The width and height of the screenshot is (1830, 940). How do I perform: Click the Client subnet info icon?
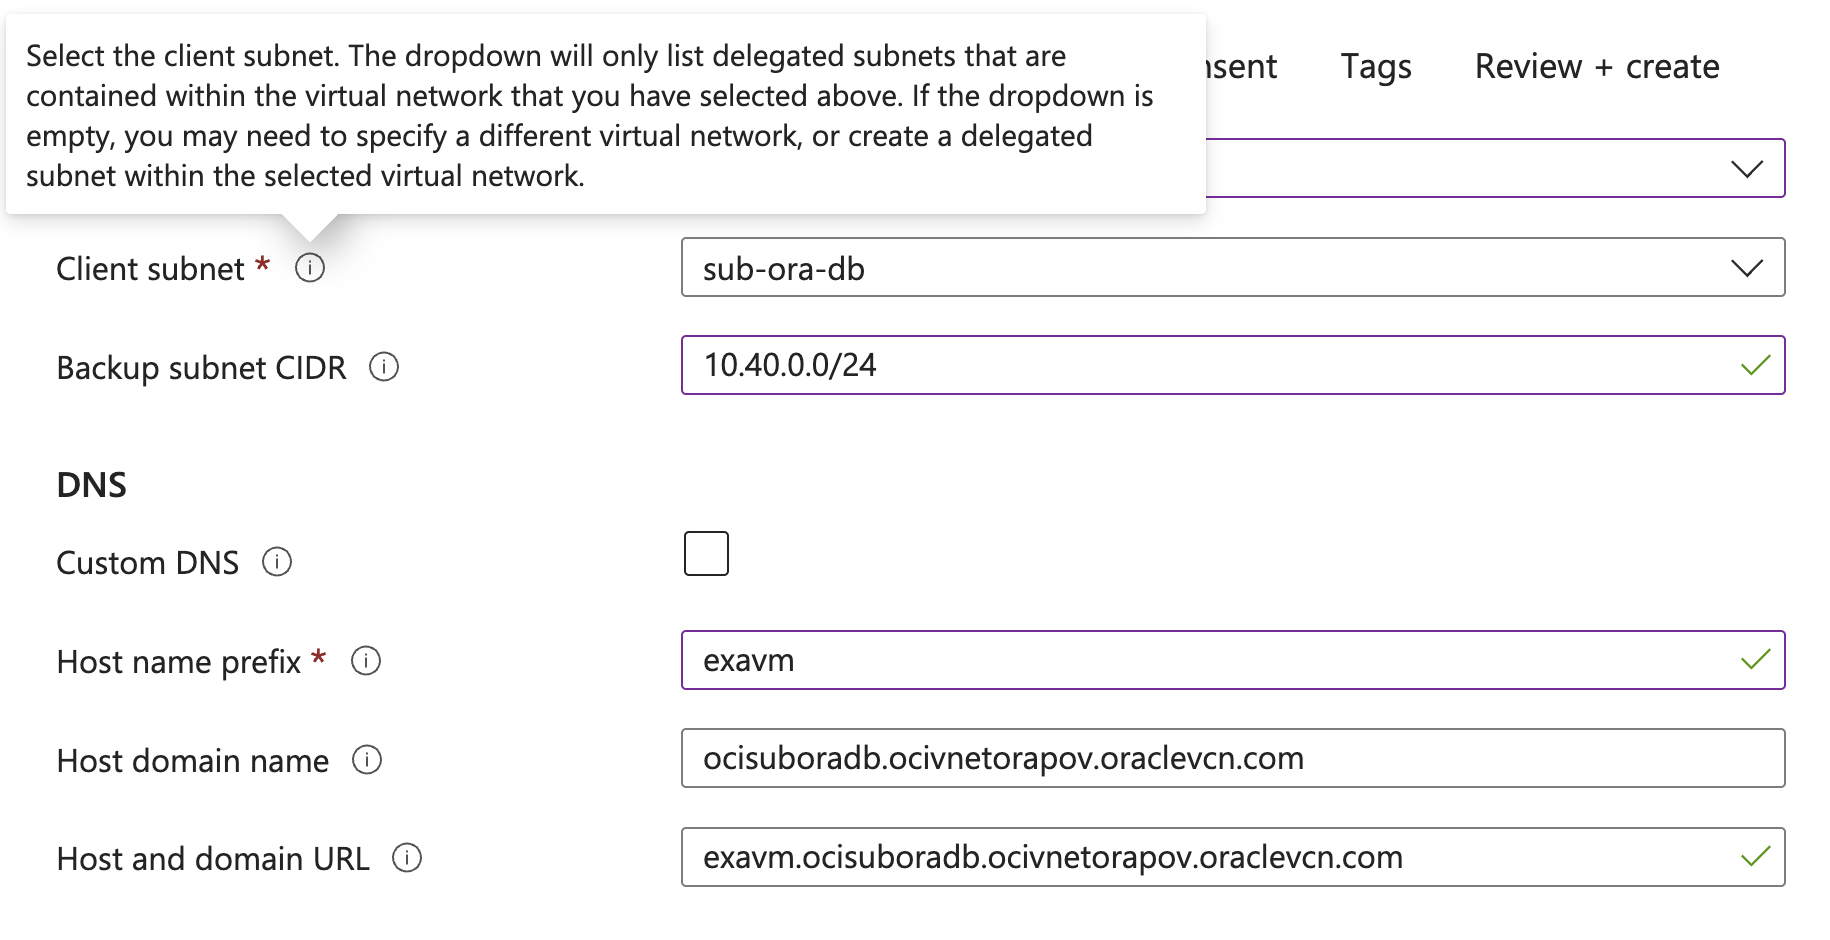[310, 268]
